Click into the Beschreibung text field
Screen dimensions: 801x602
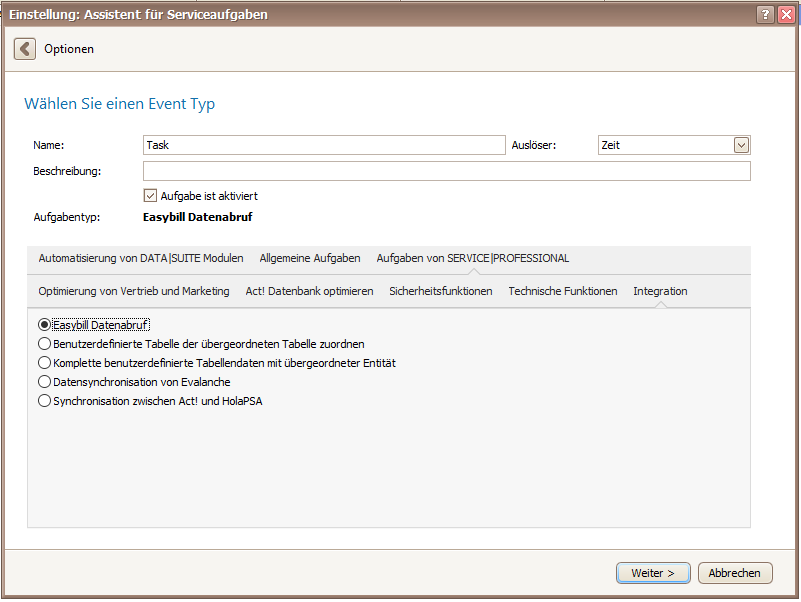coord(446,171)
